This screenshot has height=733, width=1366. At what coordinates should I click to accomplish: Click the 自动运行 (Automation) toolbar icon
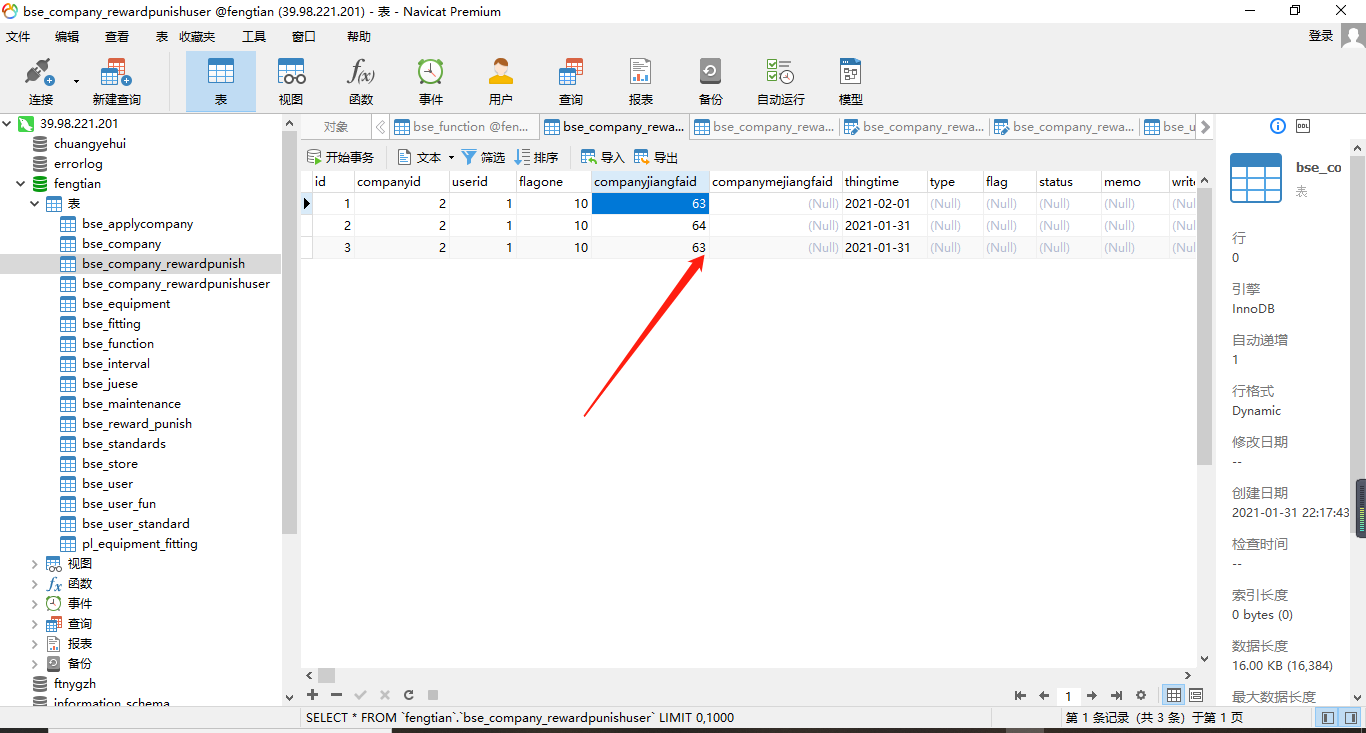click(x=780, y=81)
